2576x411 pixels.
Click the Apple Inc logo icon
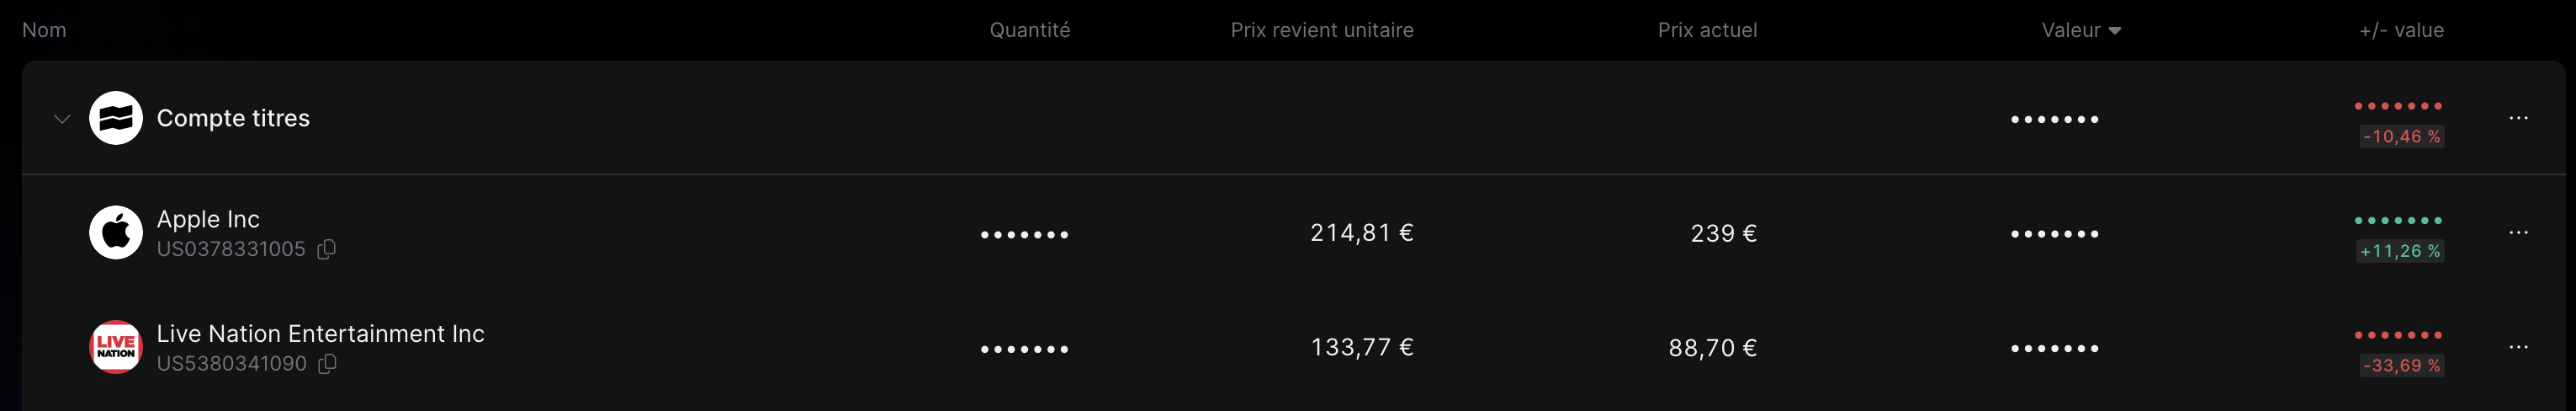tap(116, 233)
